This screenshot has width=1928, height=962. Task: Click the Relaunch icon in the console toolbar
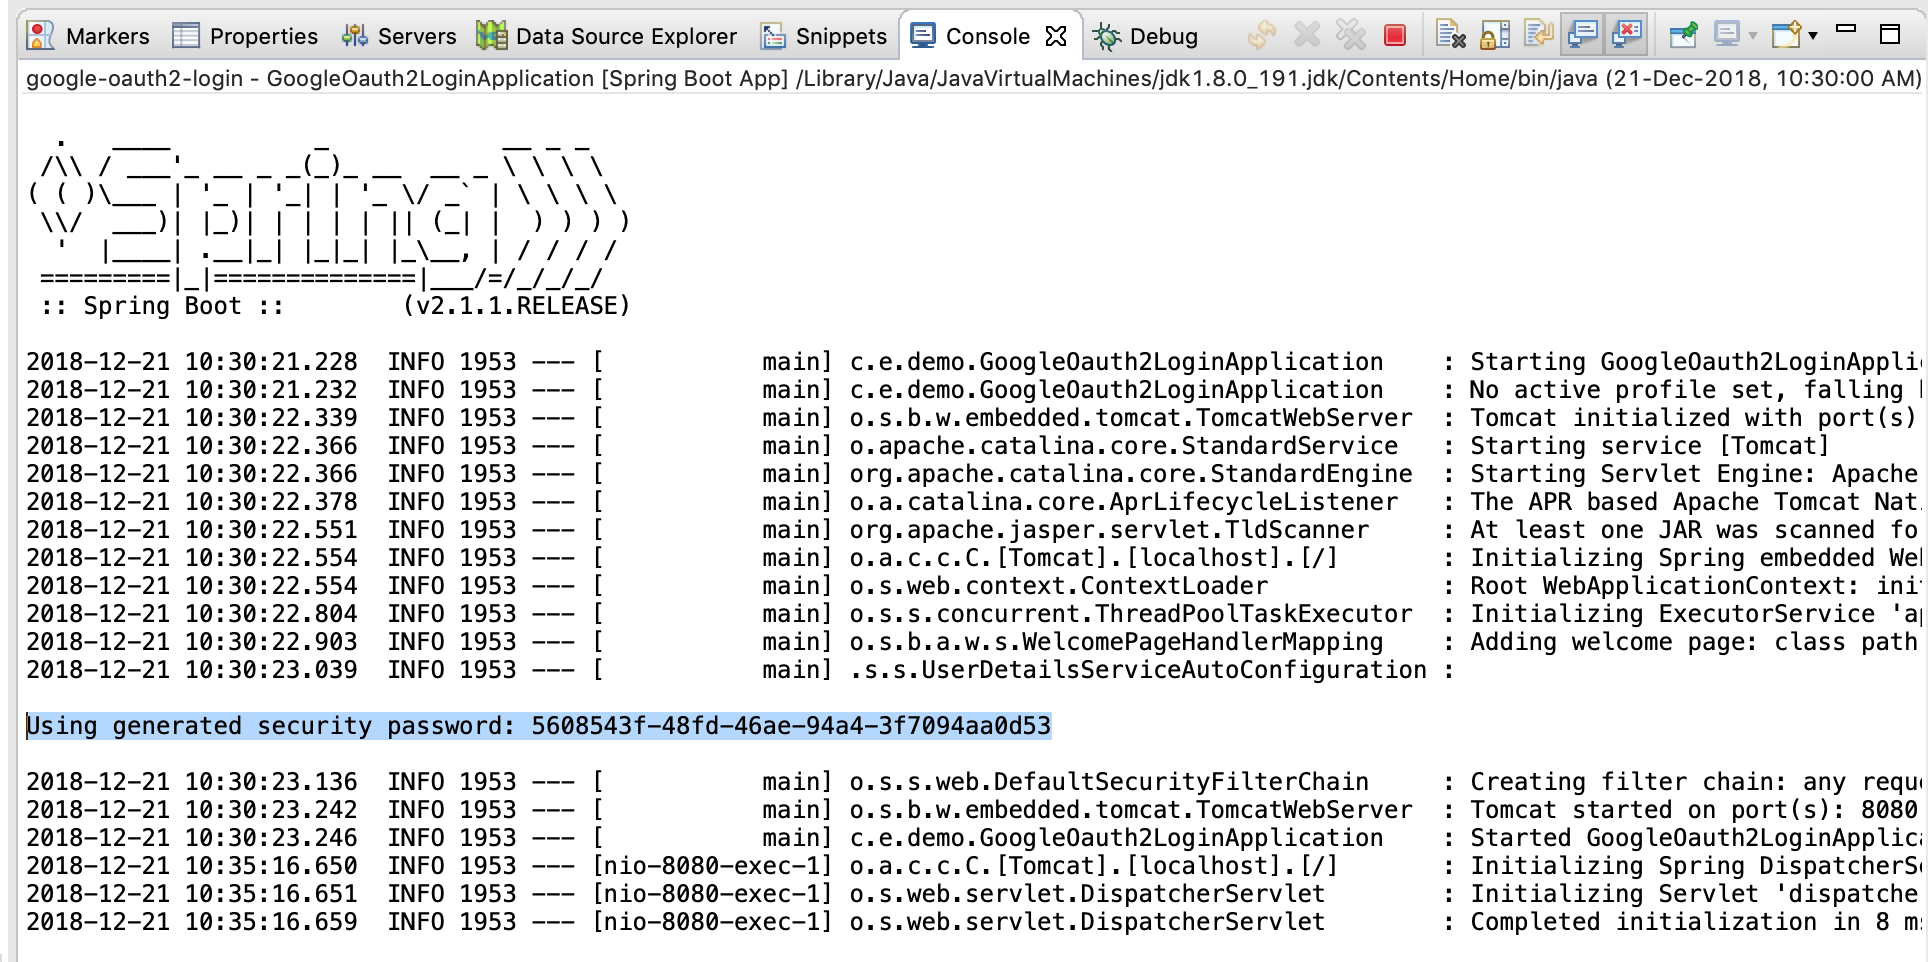click(x=1262, y=36)
